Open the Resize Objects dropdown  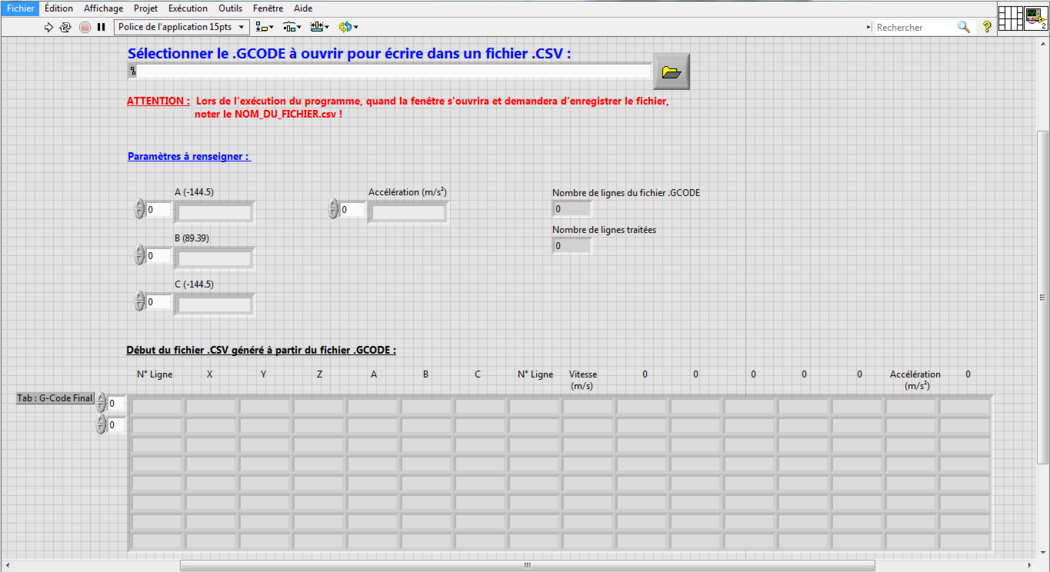click(320, 27)
